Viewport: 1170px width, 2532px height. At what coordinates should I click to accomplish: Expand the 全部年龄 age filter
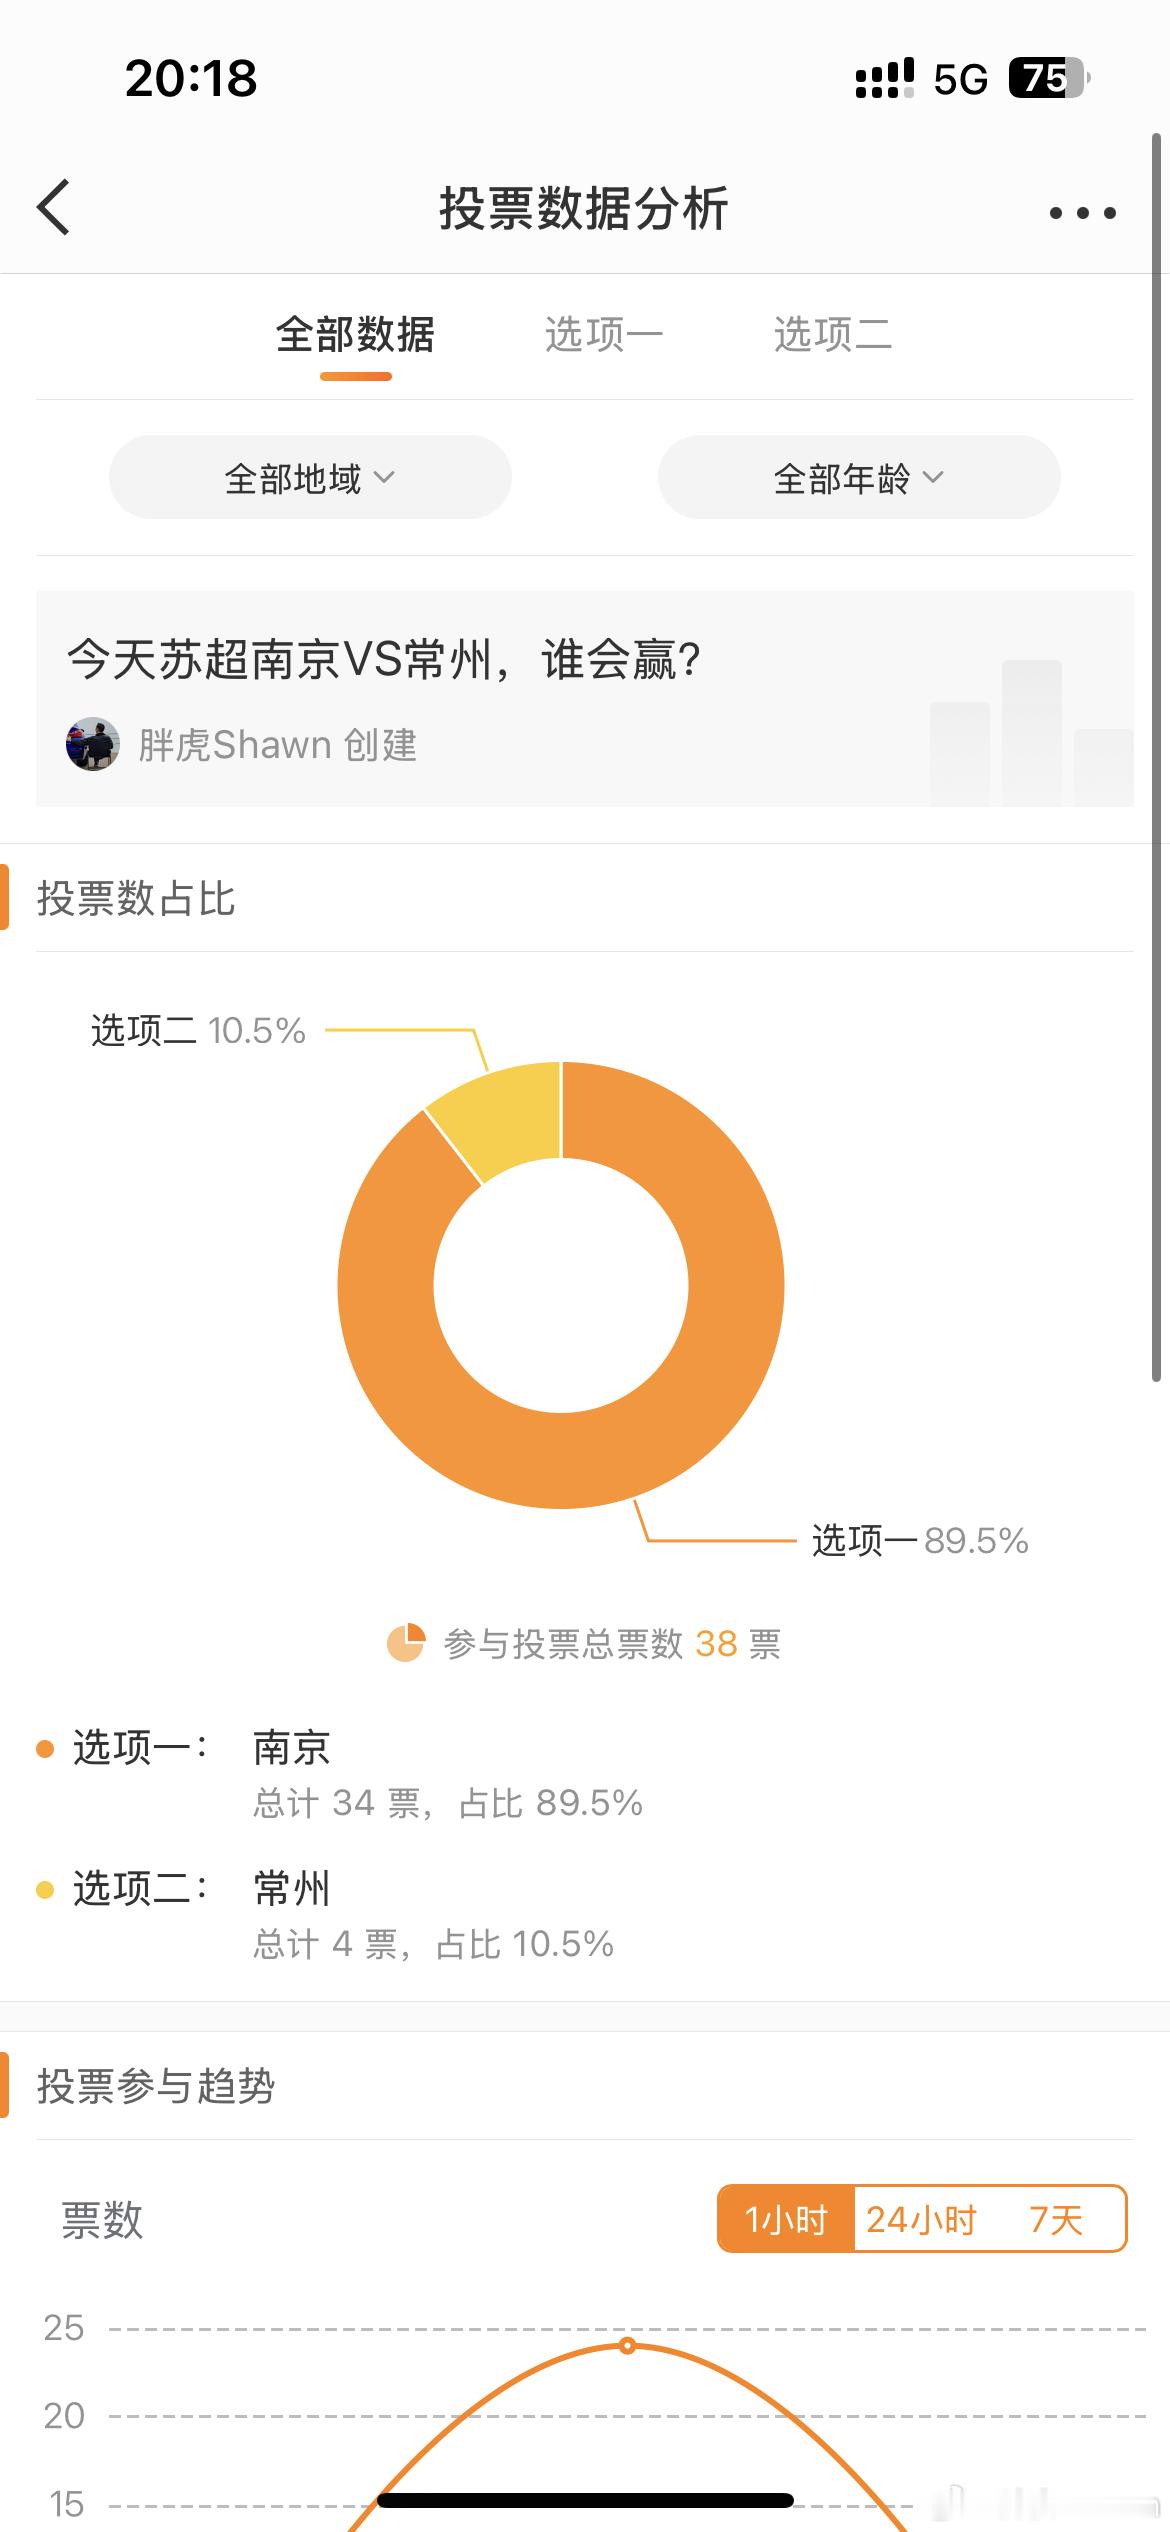click(x=859, y=477)
